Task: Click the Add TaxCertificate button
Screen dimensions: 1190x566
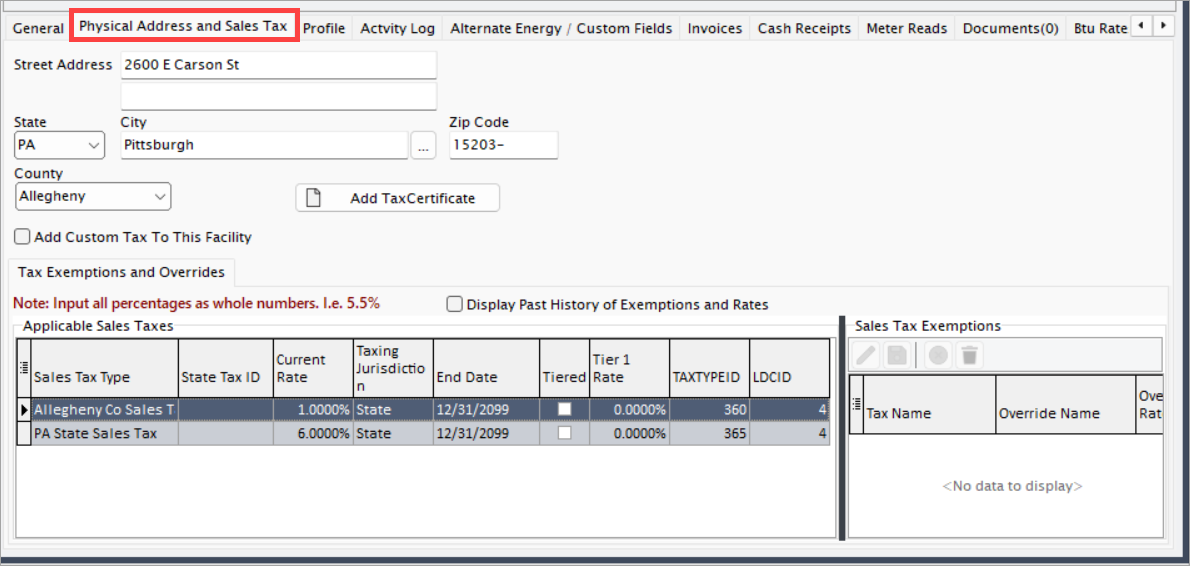Action: pyautogui.click(x=398, y=198)
